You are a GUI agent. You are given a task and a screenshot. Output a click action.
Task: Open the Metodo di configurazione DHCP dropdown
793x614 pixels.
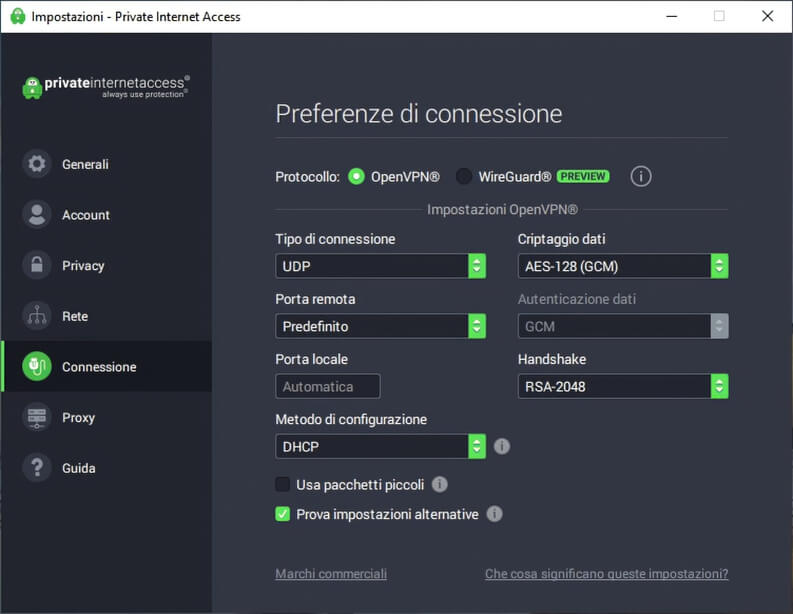tap(380, 447)
